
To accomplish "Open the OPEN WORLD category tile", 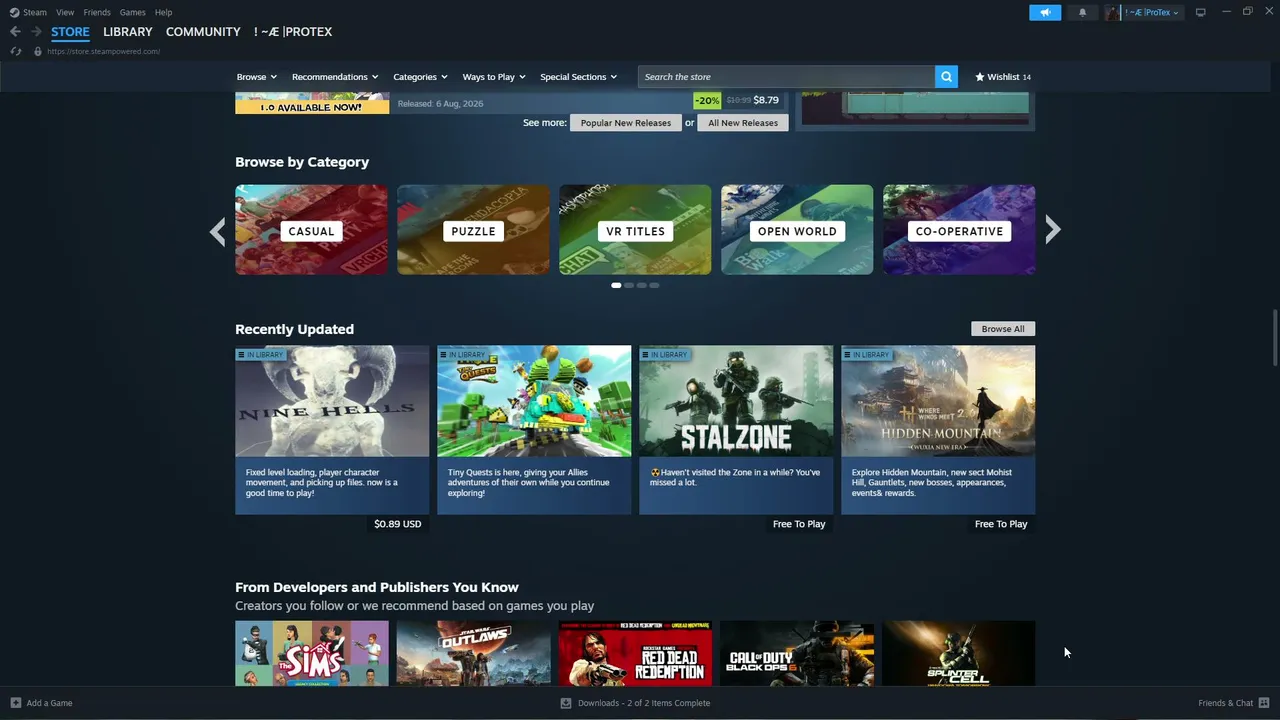I will (797, 229).
